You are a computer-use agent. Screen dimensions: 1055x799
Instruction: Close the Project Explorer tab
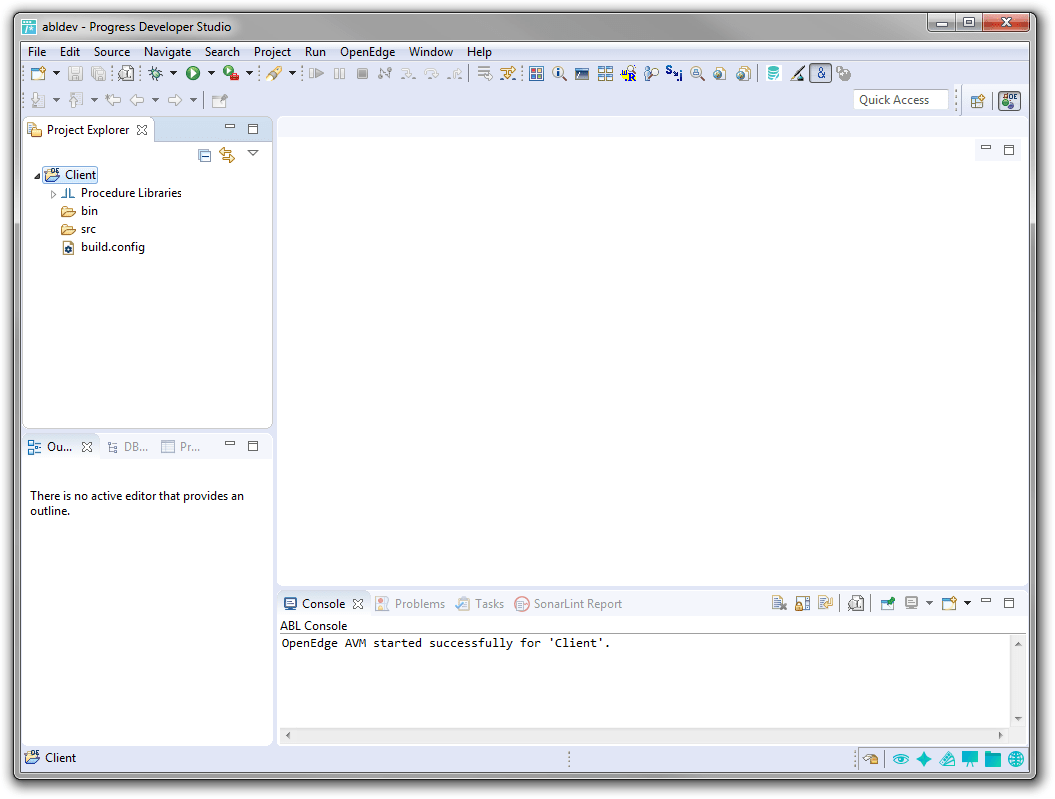142,130
